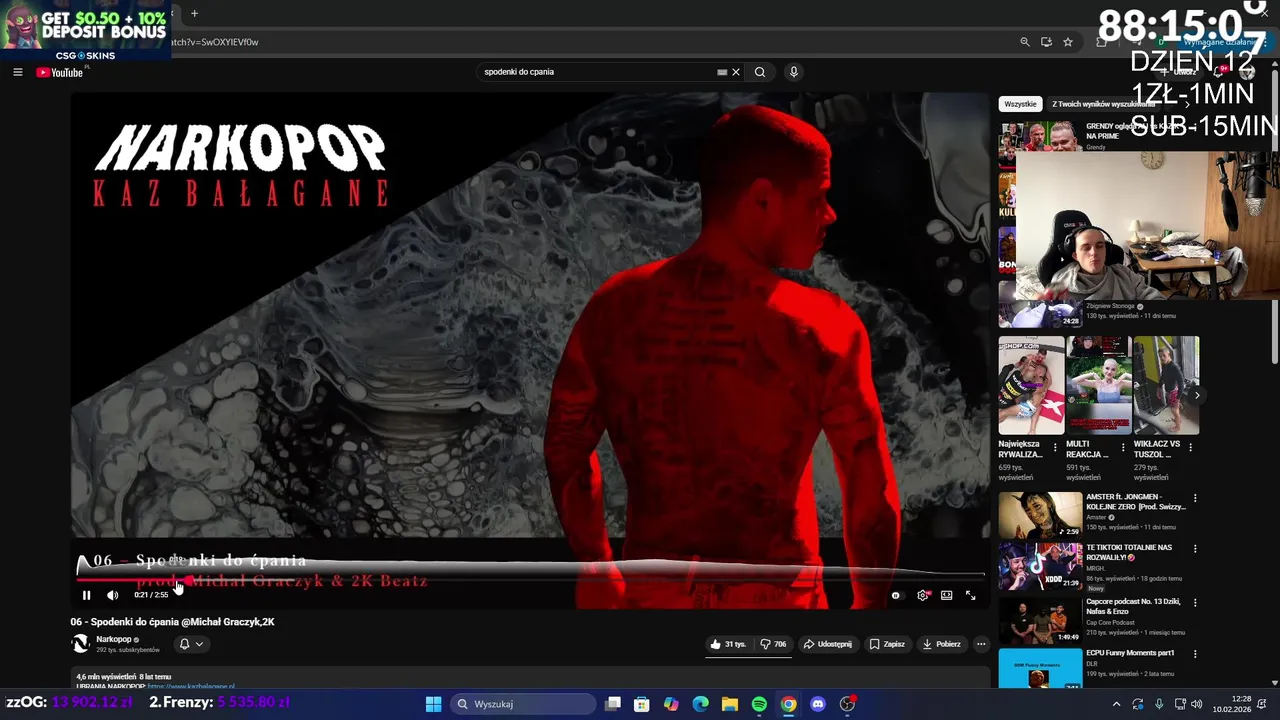1280x720 pixels.
Task: Go to the YouTube home logo
Action: [60, 72]
